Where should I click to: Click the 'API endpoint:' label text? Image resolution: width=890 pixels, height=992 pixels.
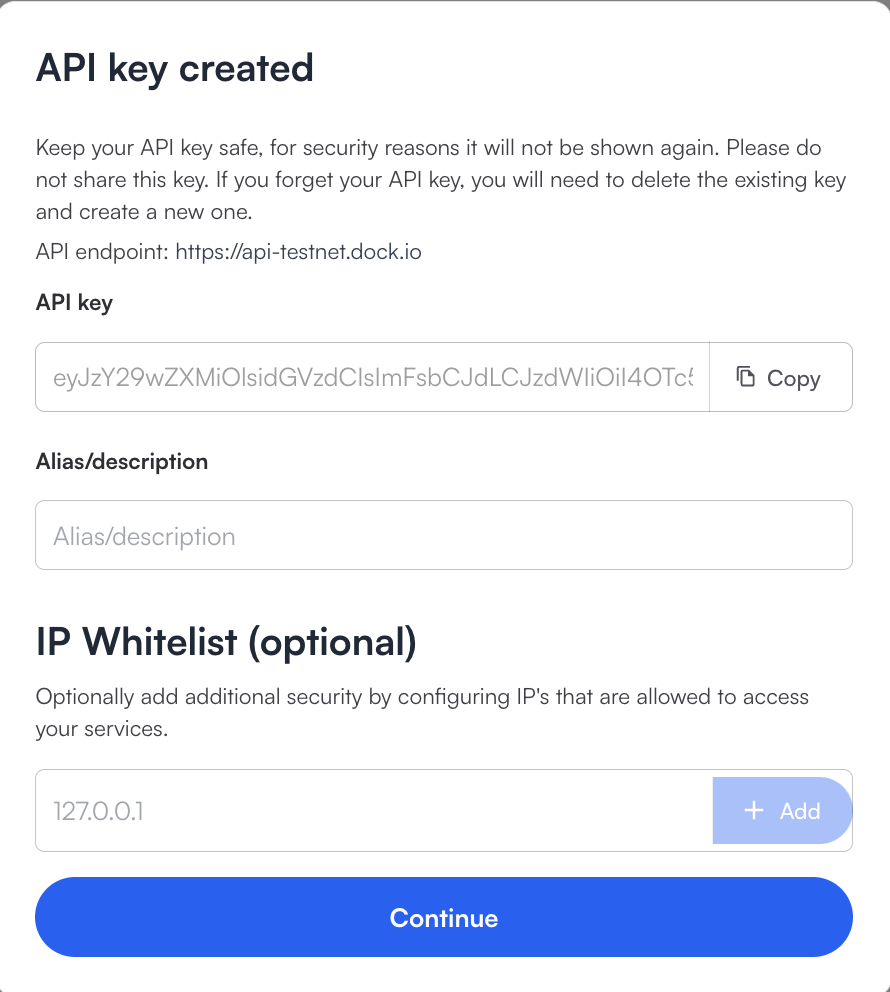point(102,252)
